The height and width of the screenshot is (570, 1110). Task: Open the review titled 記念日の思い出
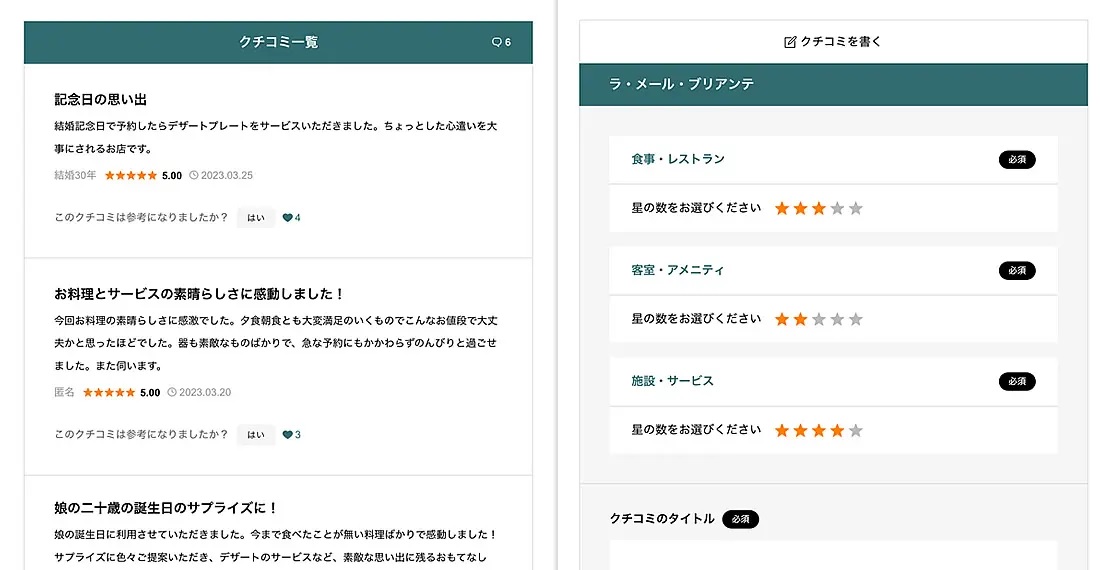tap(101, 100)
